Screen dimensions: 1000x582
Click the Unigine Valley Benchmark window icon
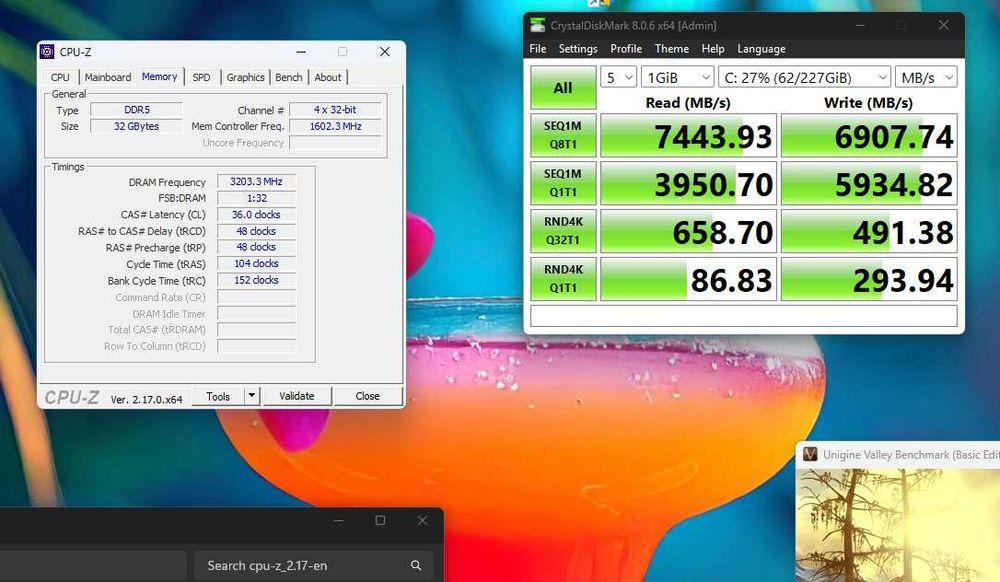810,454
